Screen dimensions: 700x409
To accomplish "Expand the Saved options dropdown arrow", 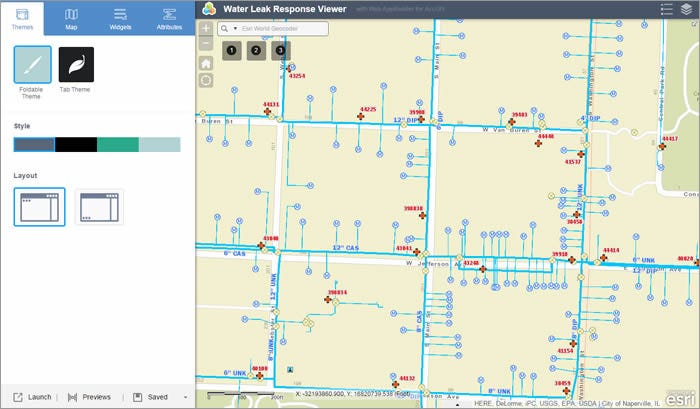I will click(185, 397).
